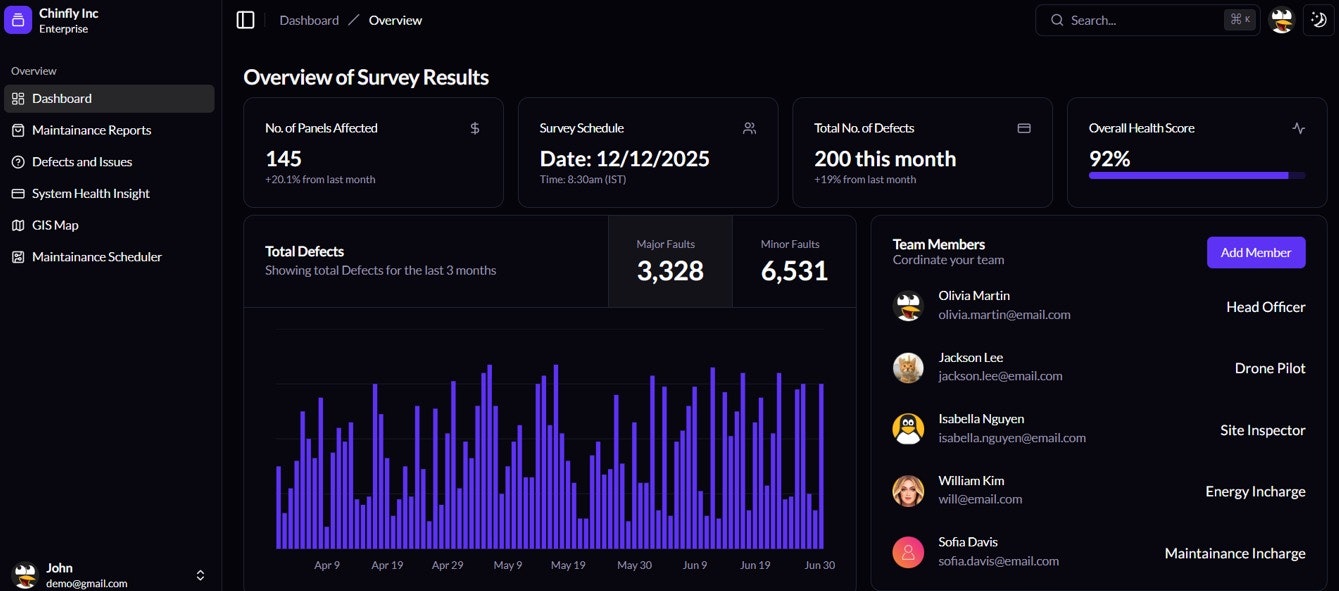Click the Maintainance Scheduler sidebar icon
Screen dimensions: 1339x591
coord(18,257)
